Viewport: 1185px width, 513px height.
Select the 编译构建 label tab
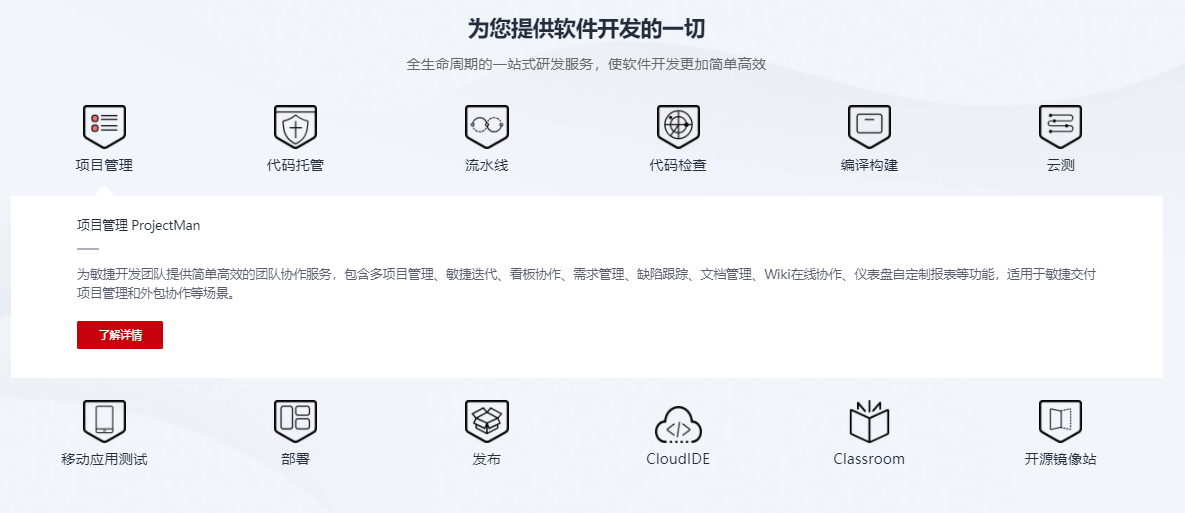pos(869,165)
